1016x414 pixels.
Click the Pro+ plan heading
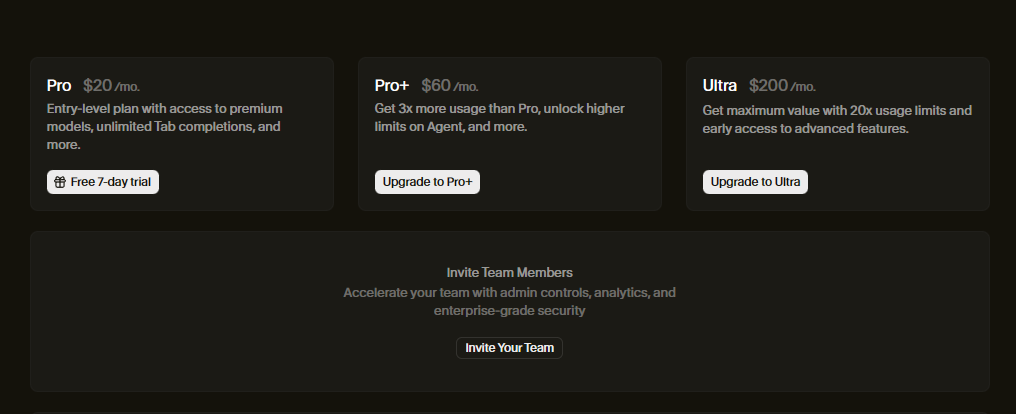pos(392,86)
